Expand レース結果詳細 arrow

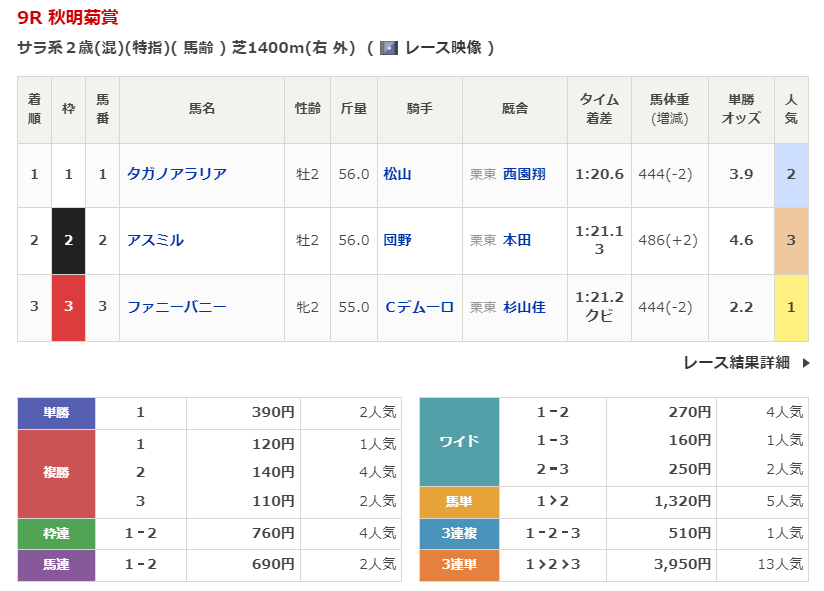pyautogui.click(x=806, y=363)
